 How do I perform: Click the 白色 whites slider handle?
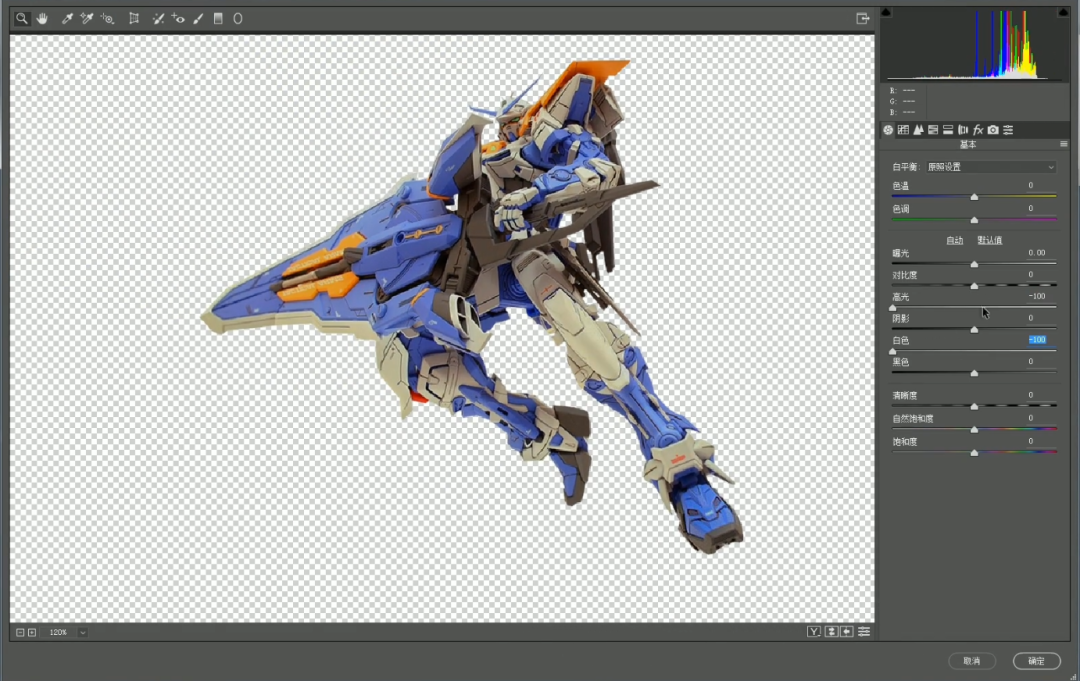pos(893,351)
